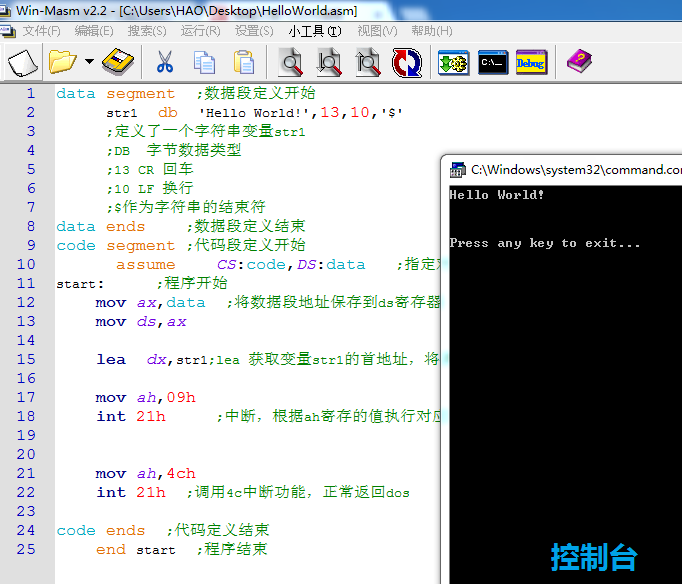Launch the Debug toolbar icon
This screenshot has height=584, width=682.
coord(531,63)
